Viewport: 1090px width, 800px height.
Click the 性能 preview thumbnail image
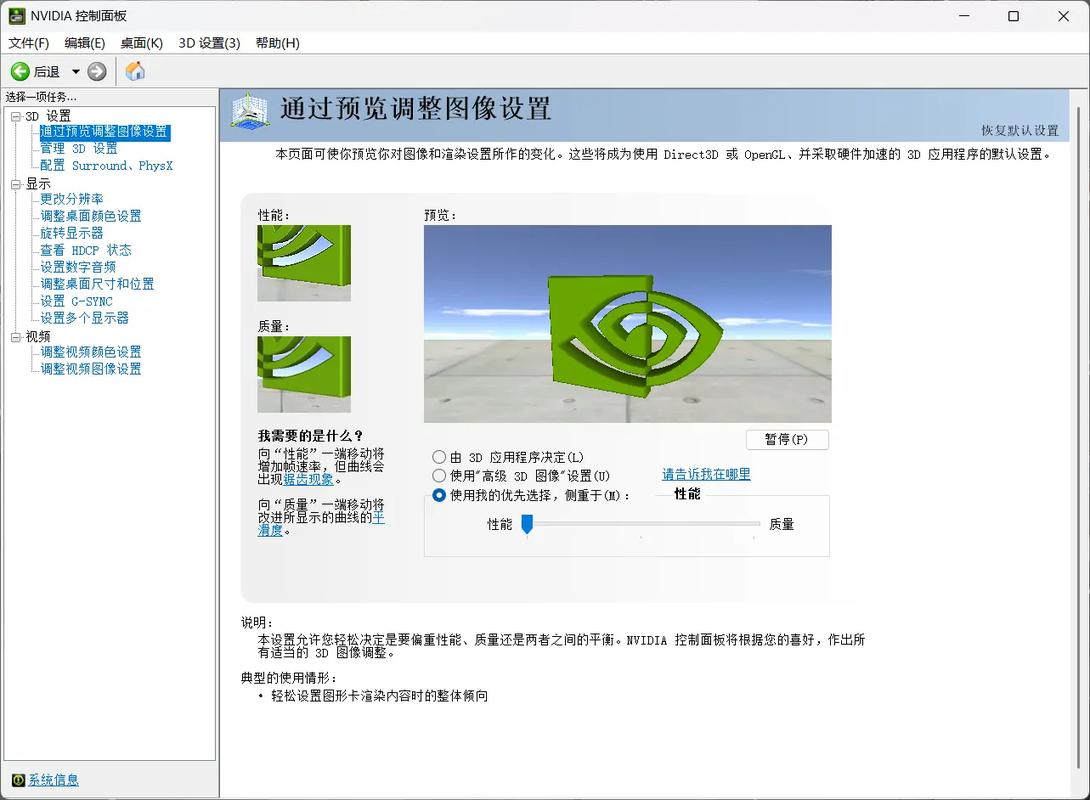(303, 263)
